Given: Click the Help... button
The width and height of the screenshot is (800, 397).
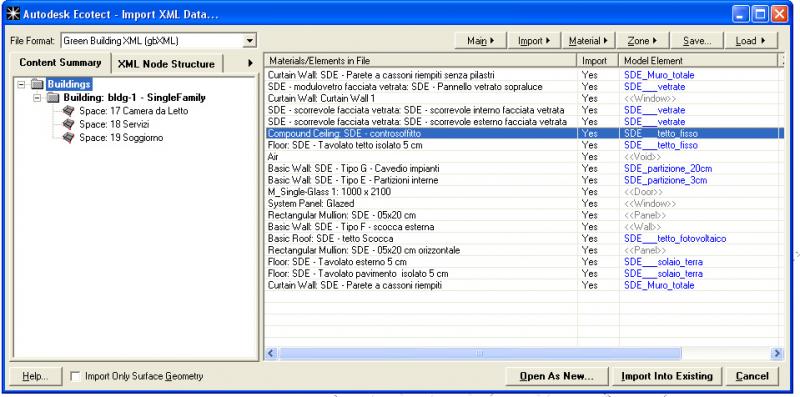Looking at the screenshot, I should tap(35, 377).
